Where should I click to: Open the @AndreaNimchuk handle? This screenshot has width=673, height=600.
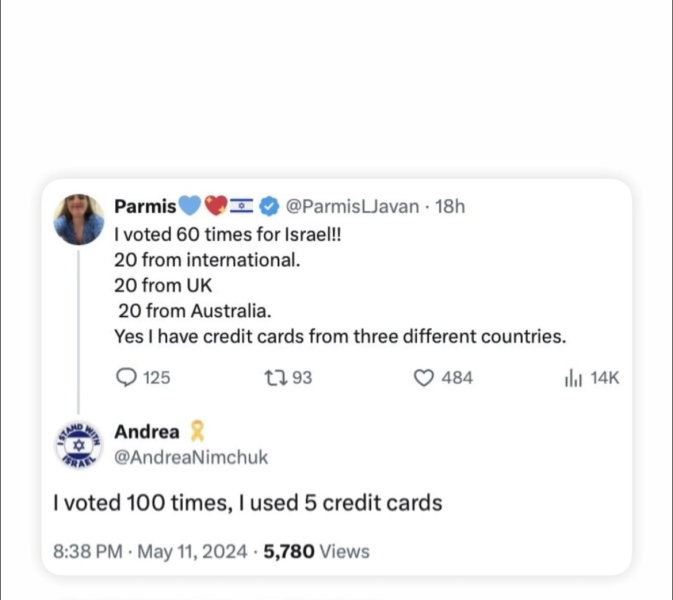point(191,457)
